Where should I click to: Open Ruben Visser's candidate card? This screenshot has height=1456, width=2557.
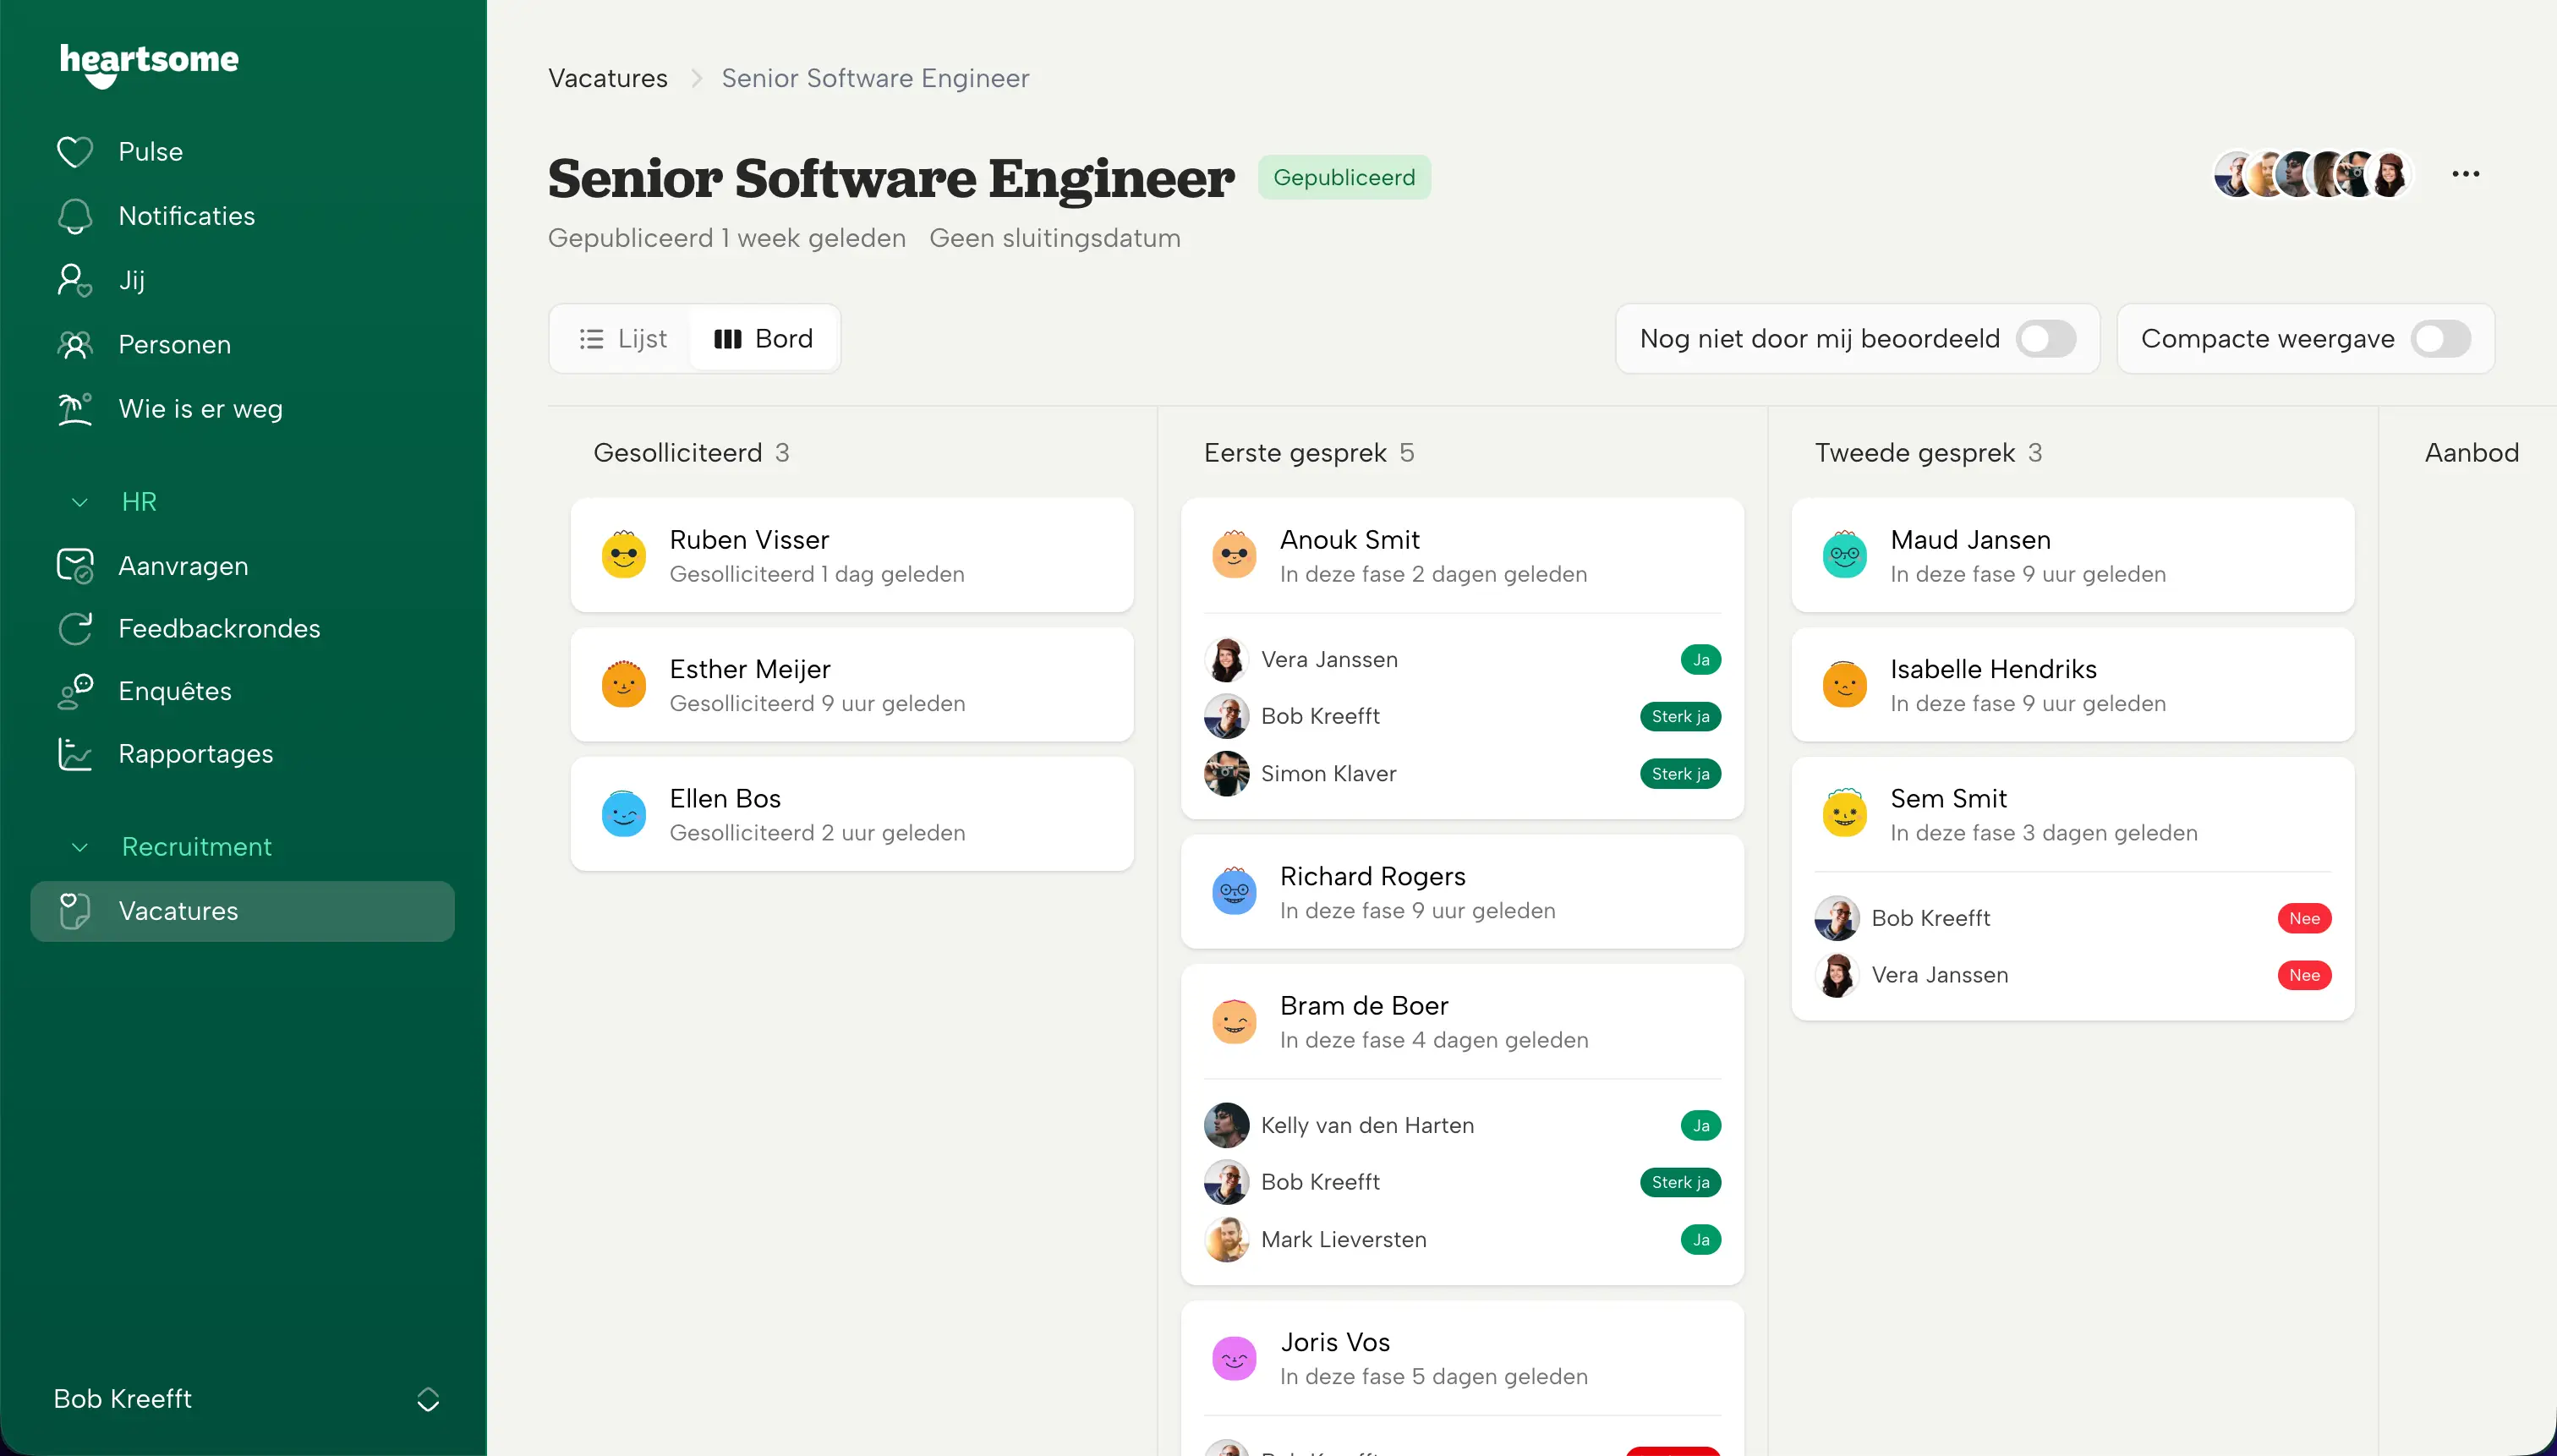pos(852,555)
